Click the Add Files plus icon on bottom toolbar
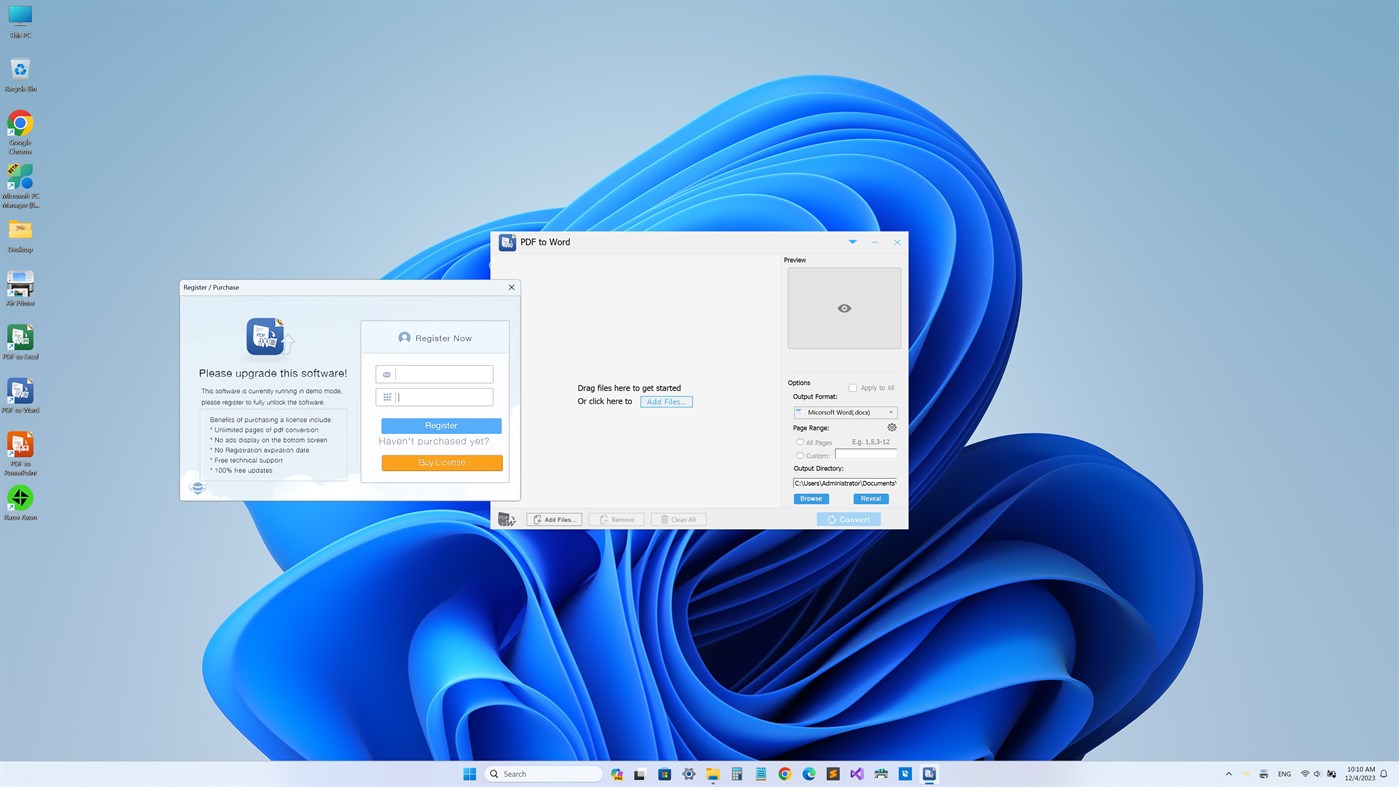This screenshot has height=787, width=1399. click(536, 518)
